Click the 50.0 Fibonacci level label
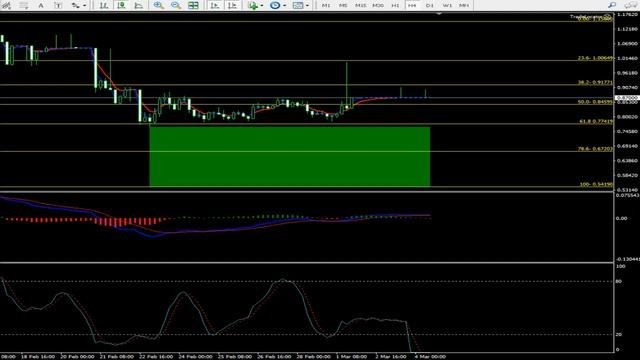The width and height of the screenshot is (640, 360). pyautogui.click(x=595, y=102)
